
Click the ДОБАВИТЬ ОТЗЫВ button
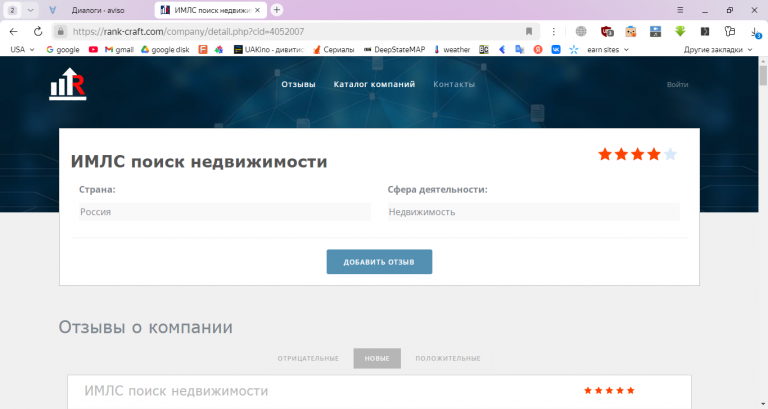[x=379, y=262]
